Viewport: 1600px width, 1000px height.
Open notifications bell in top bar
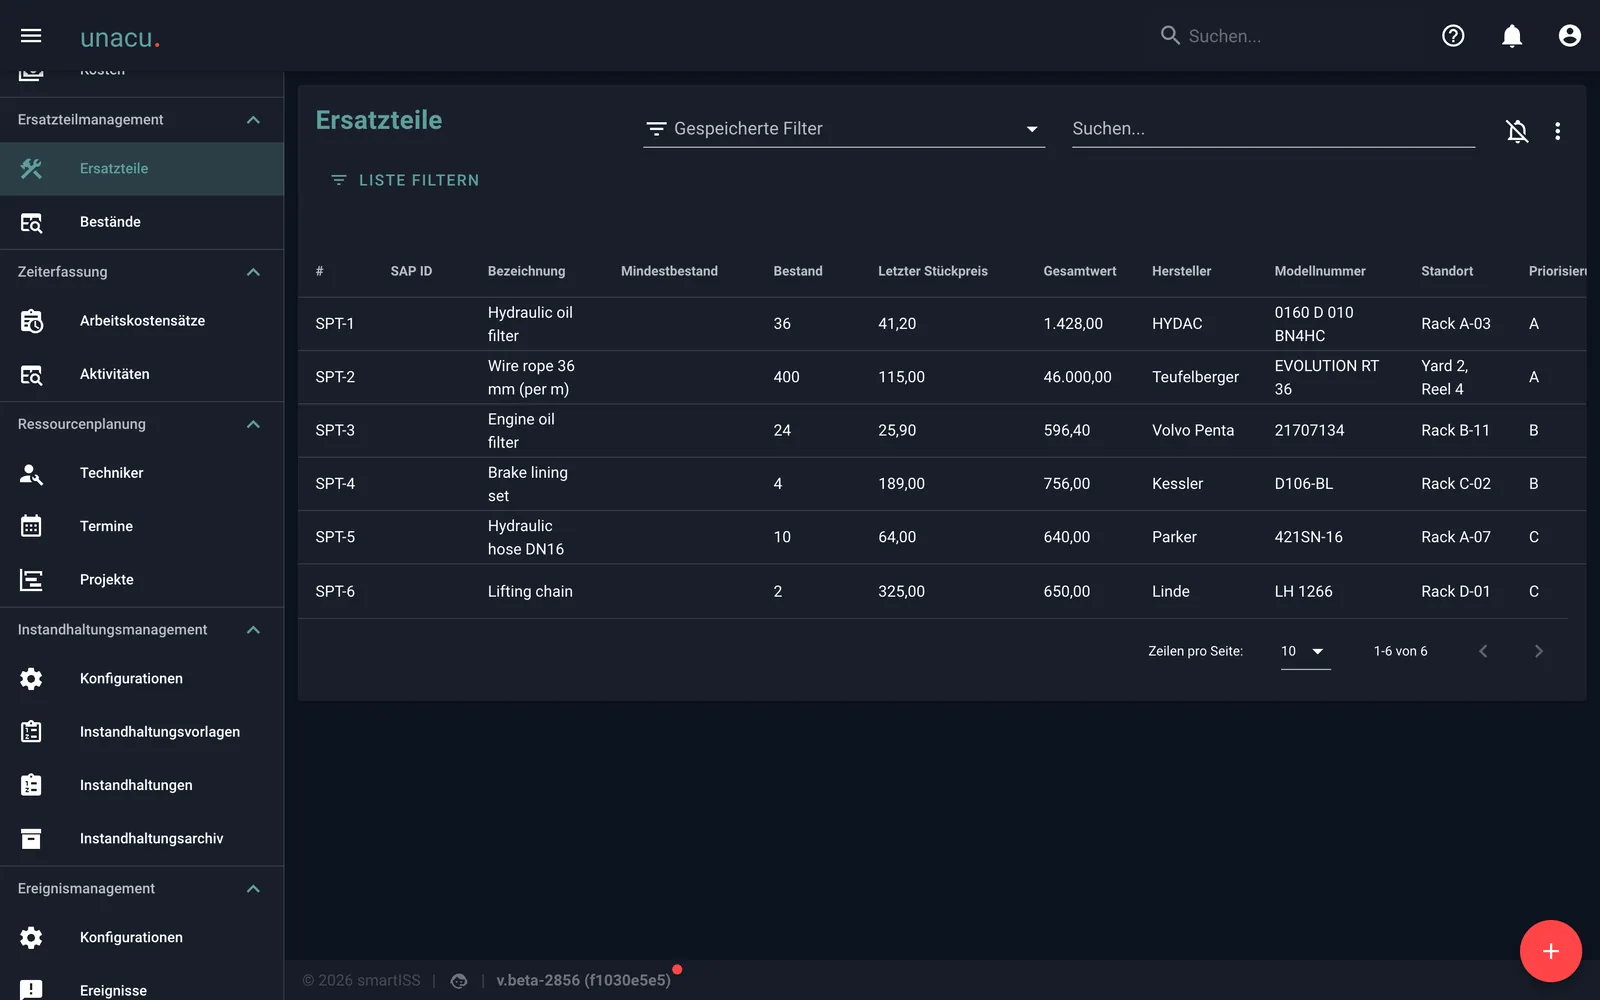[x=1512, y=36]
